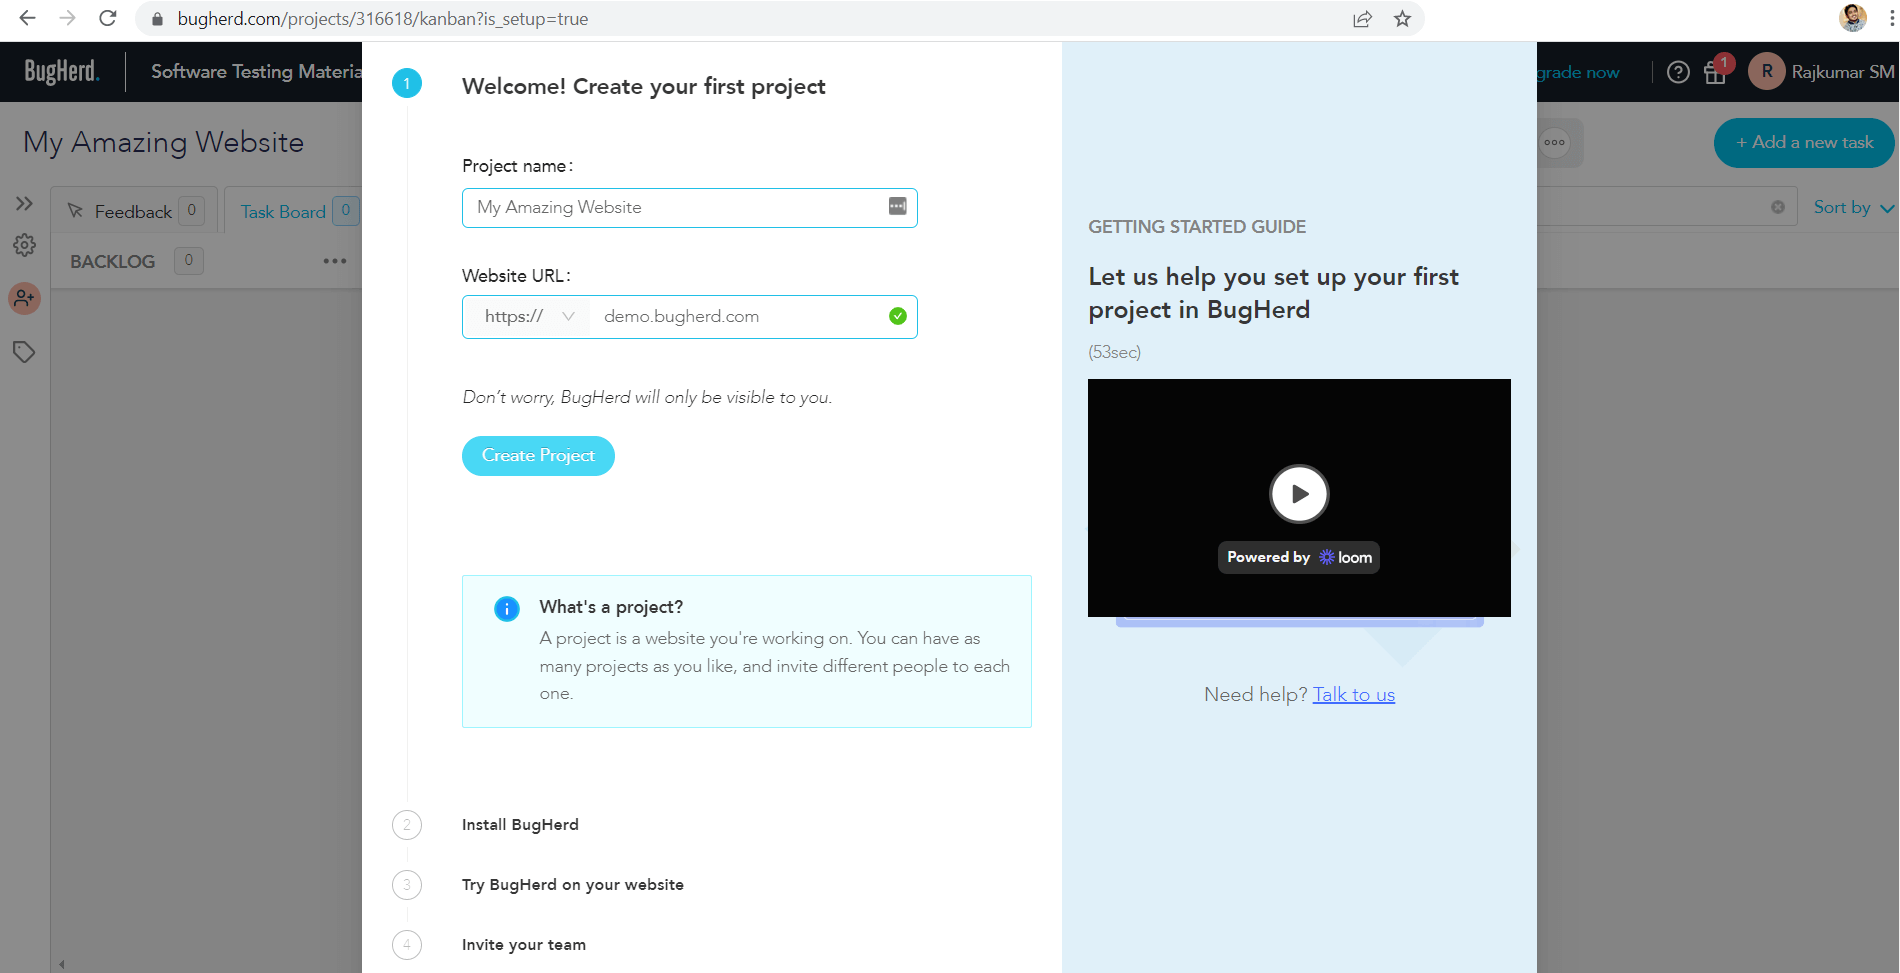The width and height of the screenshot is (1900, 973).
Task: Click the BACKLOG column header
Action: (x=113, y=261)
